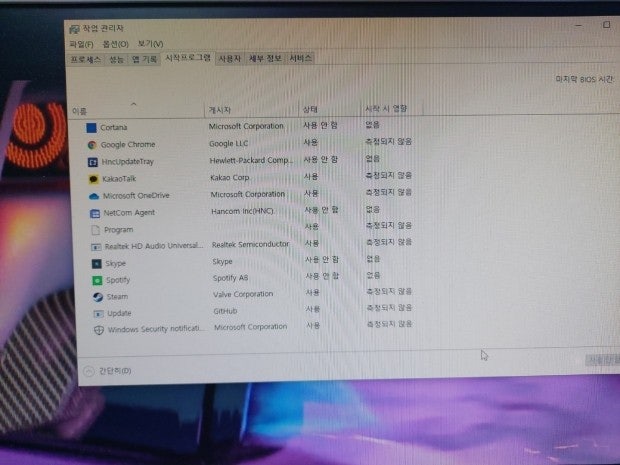Select the Program row name

click(x=119, y=230)
